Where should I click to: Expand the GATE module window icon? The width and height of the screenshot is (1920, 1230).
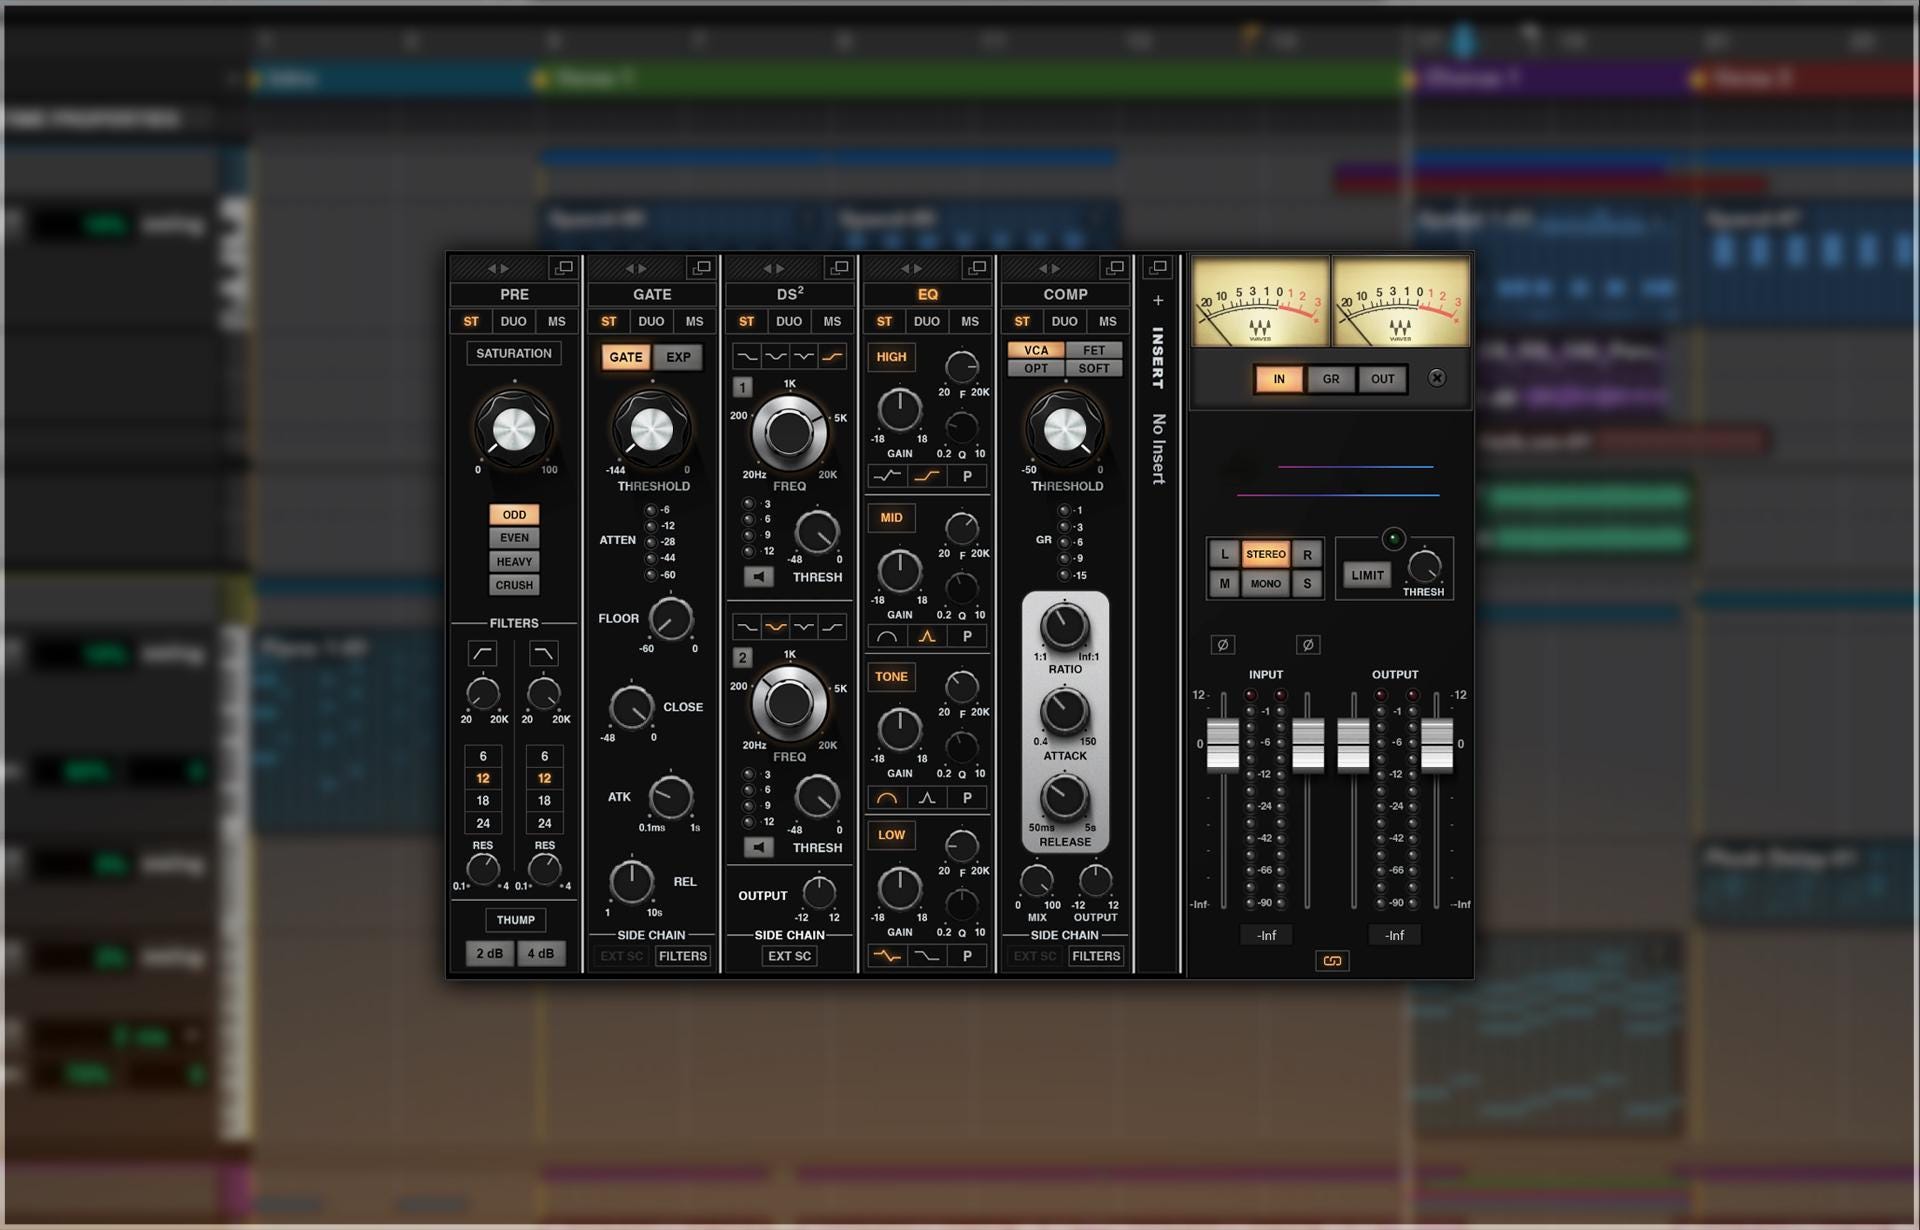702,268
